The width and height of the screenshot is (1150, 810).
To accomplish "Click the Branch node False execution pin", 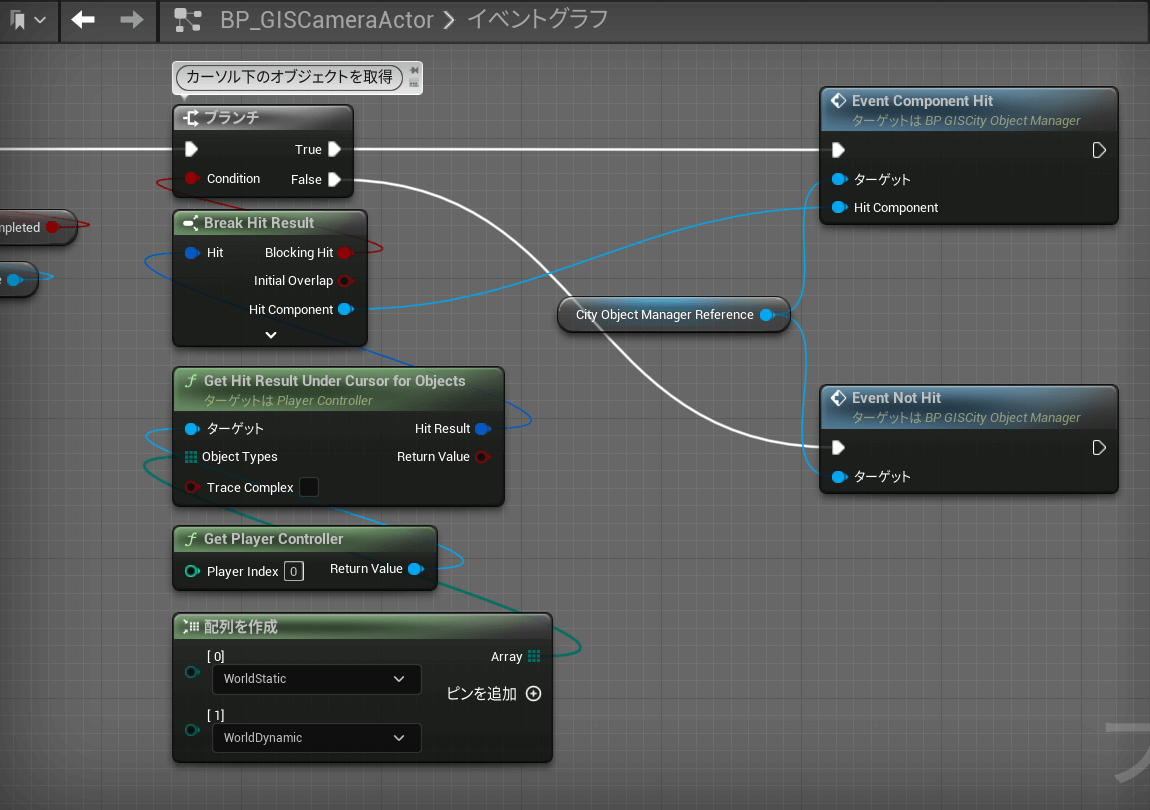I will point(334,180).
